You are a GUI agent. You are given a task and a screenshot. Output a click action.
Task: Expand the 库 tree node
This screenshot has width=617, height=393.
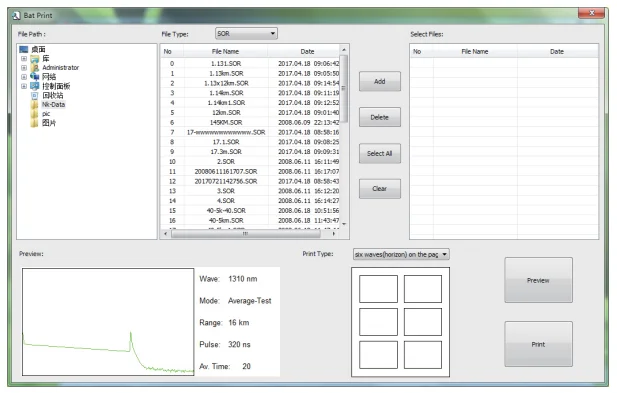point(24,59)
